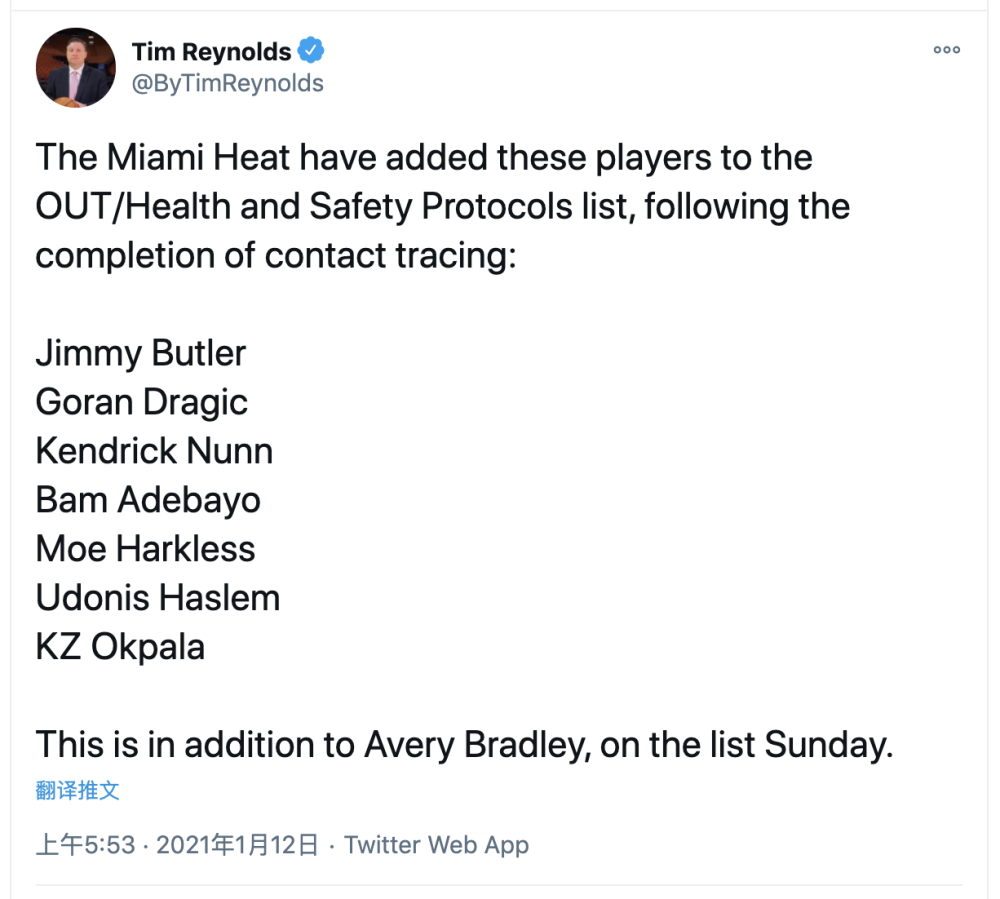
Task: Click the display name Tim Reynolds
Action: (x=212, y=51)
